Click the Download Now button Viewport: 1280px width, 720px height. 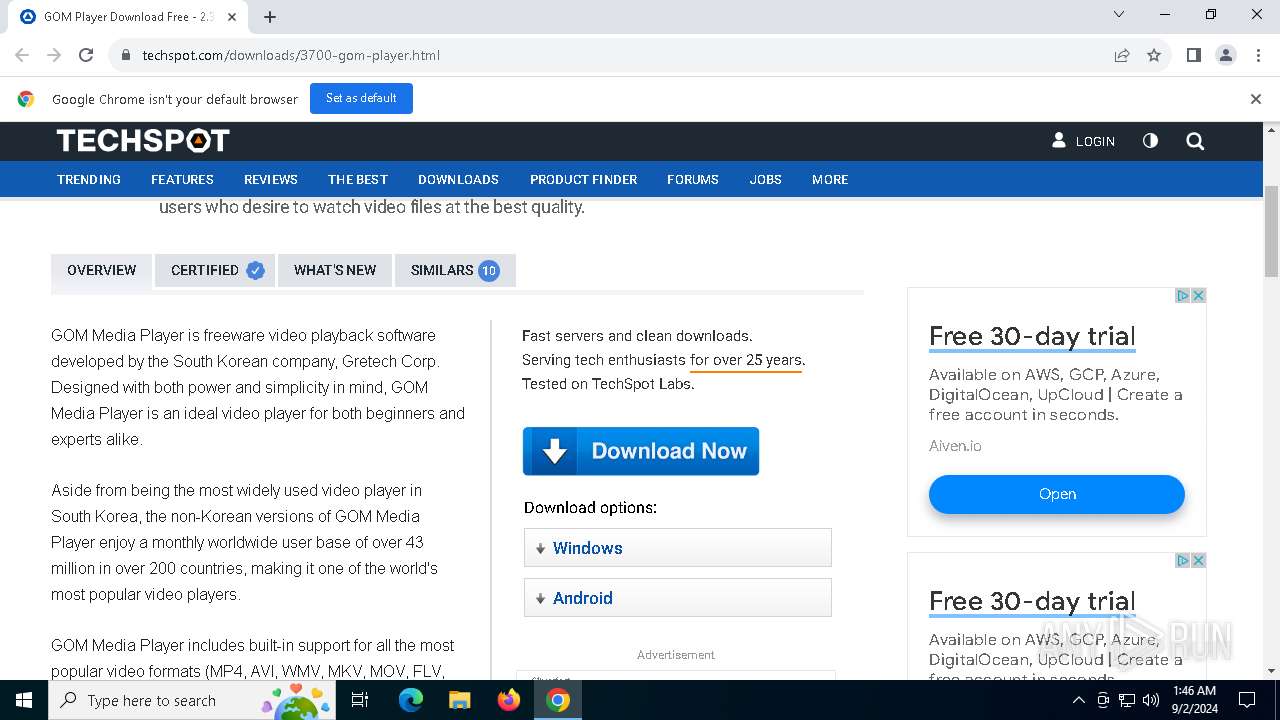pyautogui.click(x=641, y=451)
